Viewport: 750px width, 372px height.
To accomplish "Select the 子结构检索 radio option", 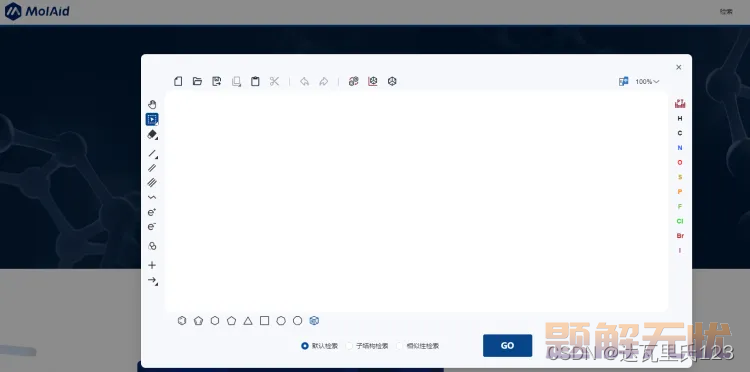I will coord(367,346).
